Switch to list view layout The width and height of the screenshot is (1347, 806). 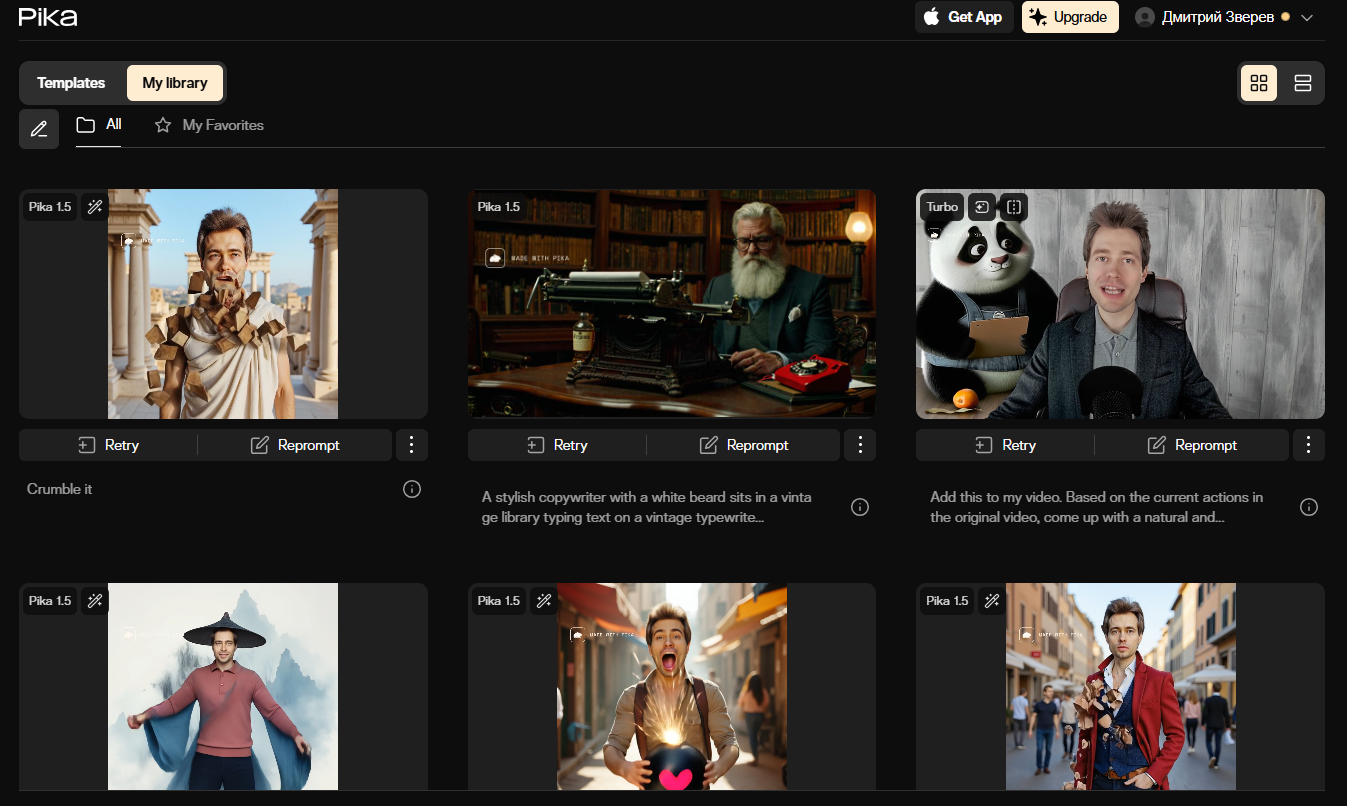tap(1302, 83)
